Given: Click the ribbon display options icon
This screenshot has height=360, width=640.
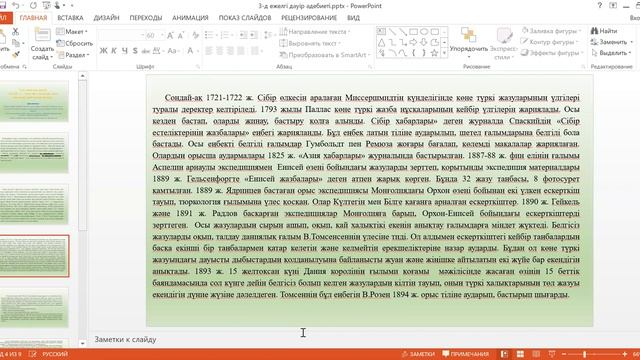Looking at the screenshot, I should coord(613,6).
